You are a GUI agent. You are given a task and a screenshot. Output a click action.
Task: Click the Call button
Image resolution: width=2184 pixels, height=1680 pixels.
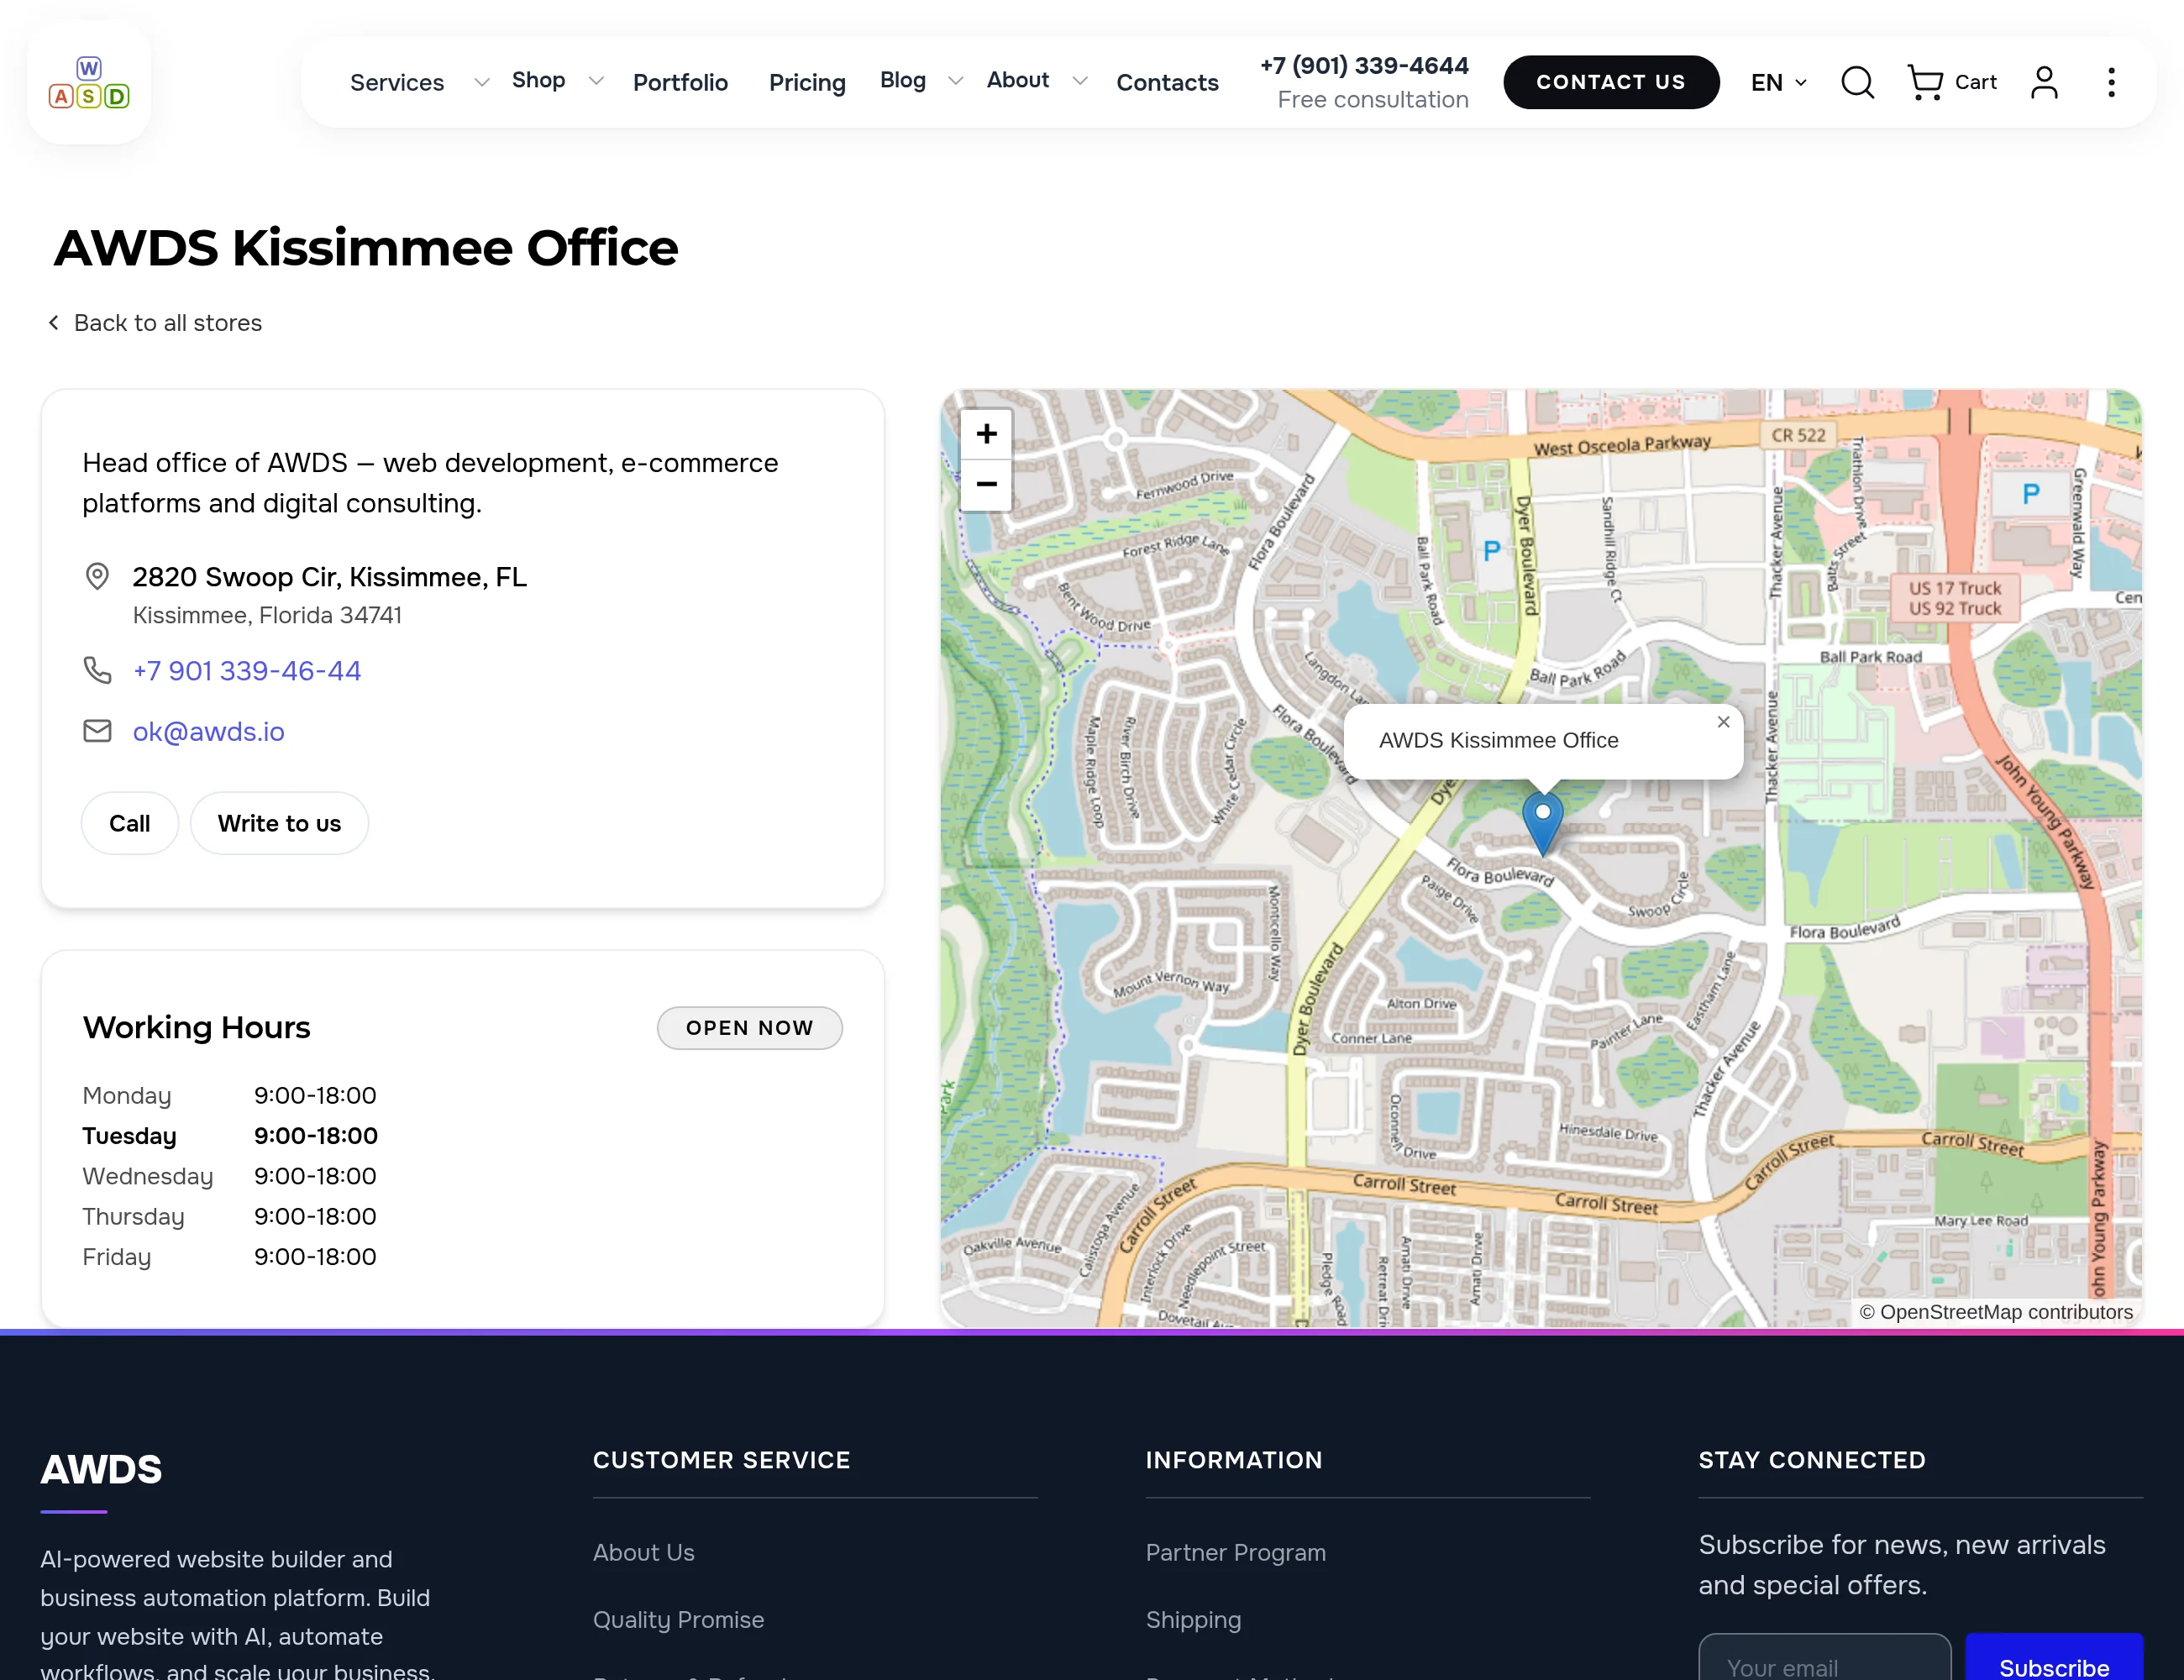[x=130, y=823]
